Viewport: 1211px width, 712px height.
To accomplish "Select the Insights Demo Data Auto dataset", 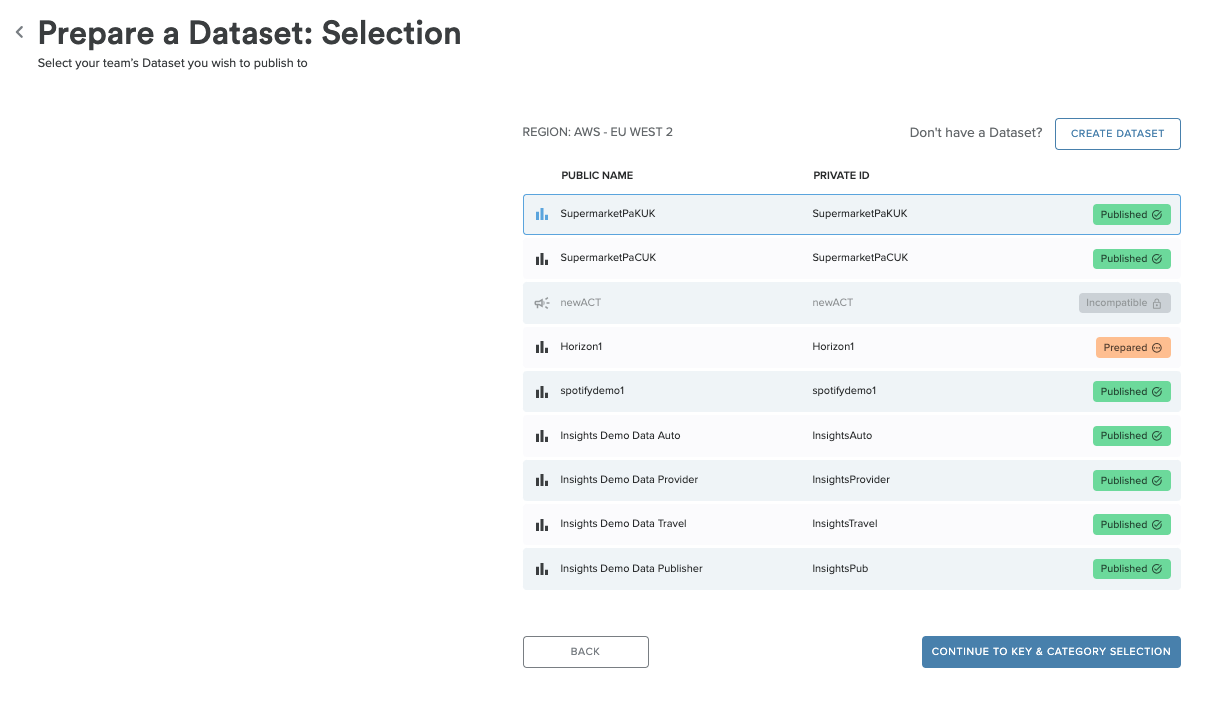I will click(750, 435).
